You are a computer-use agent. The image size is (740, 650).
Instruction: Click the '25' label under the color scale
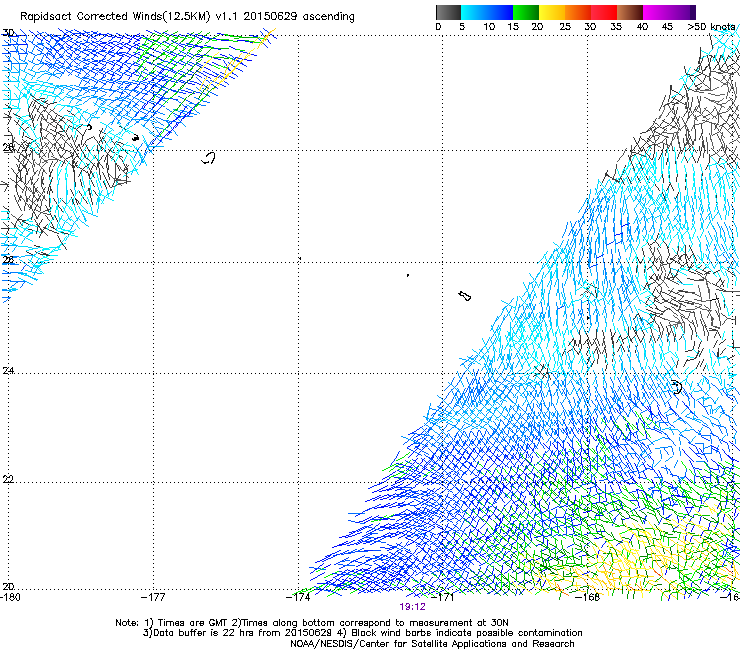[x=565, y=27]
